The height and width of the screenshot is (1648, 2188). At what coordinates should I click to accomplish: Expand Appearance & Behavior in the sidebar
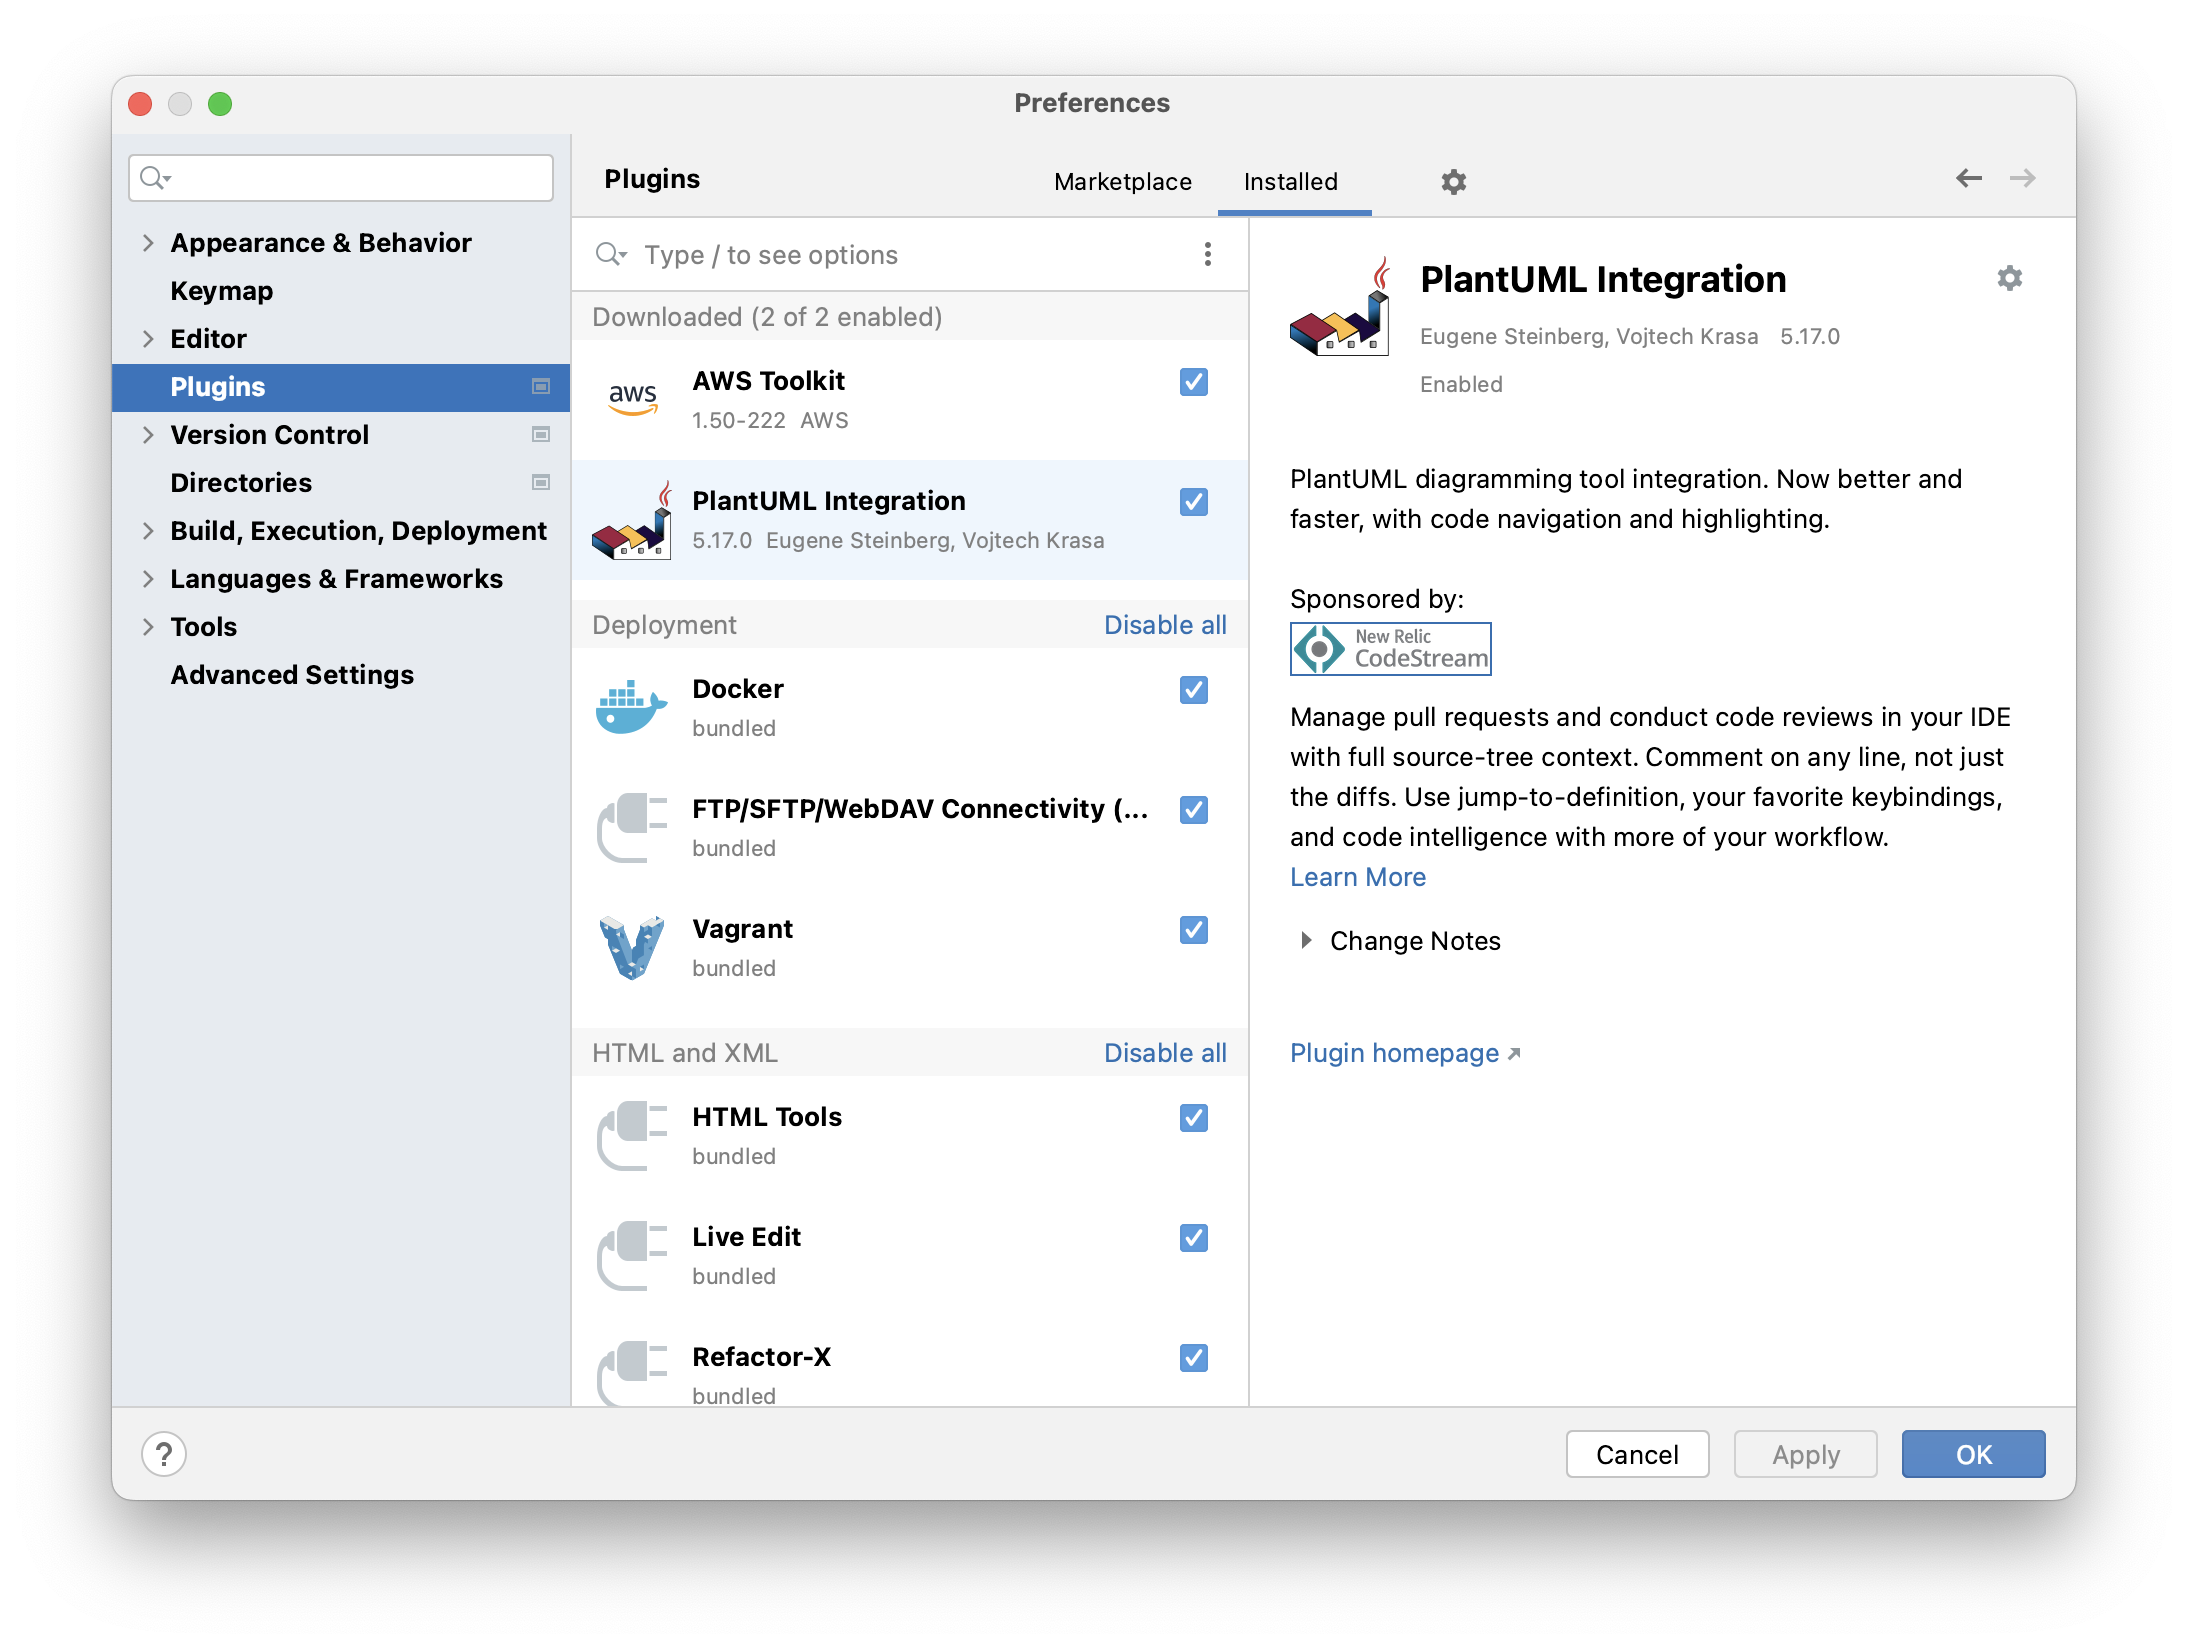pyautogui.click(x=320, y=242)
